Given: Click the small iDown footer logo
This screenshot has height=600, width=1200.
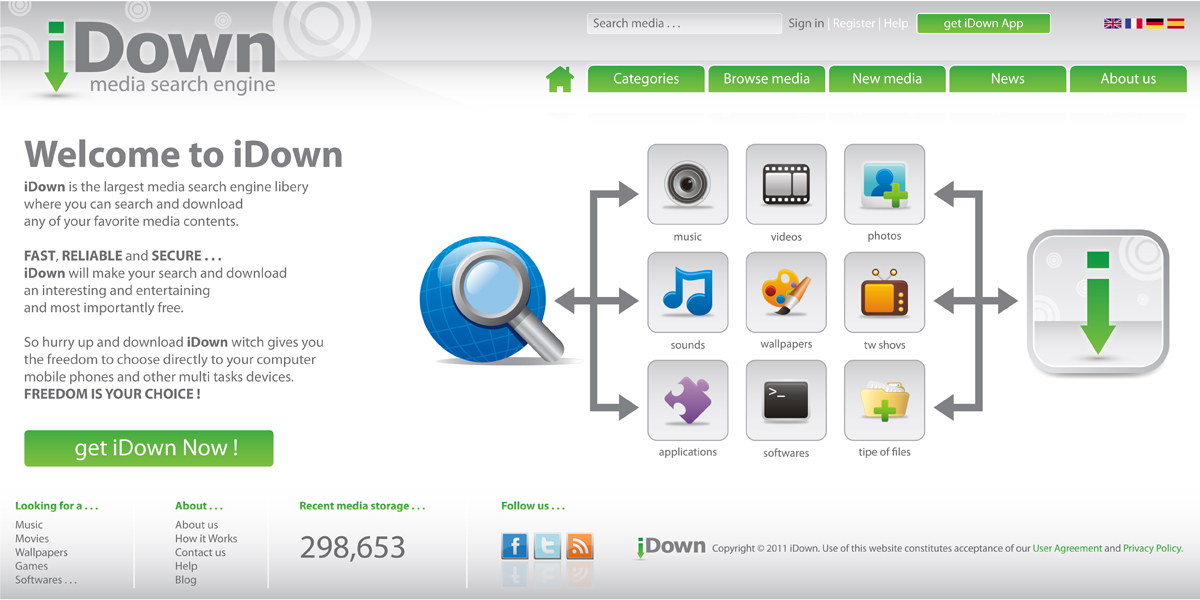Looking at the screenshot, I should (x=670, y=546).
